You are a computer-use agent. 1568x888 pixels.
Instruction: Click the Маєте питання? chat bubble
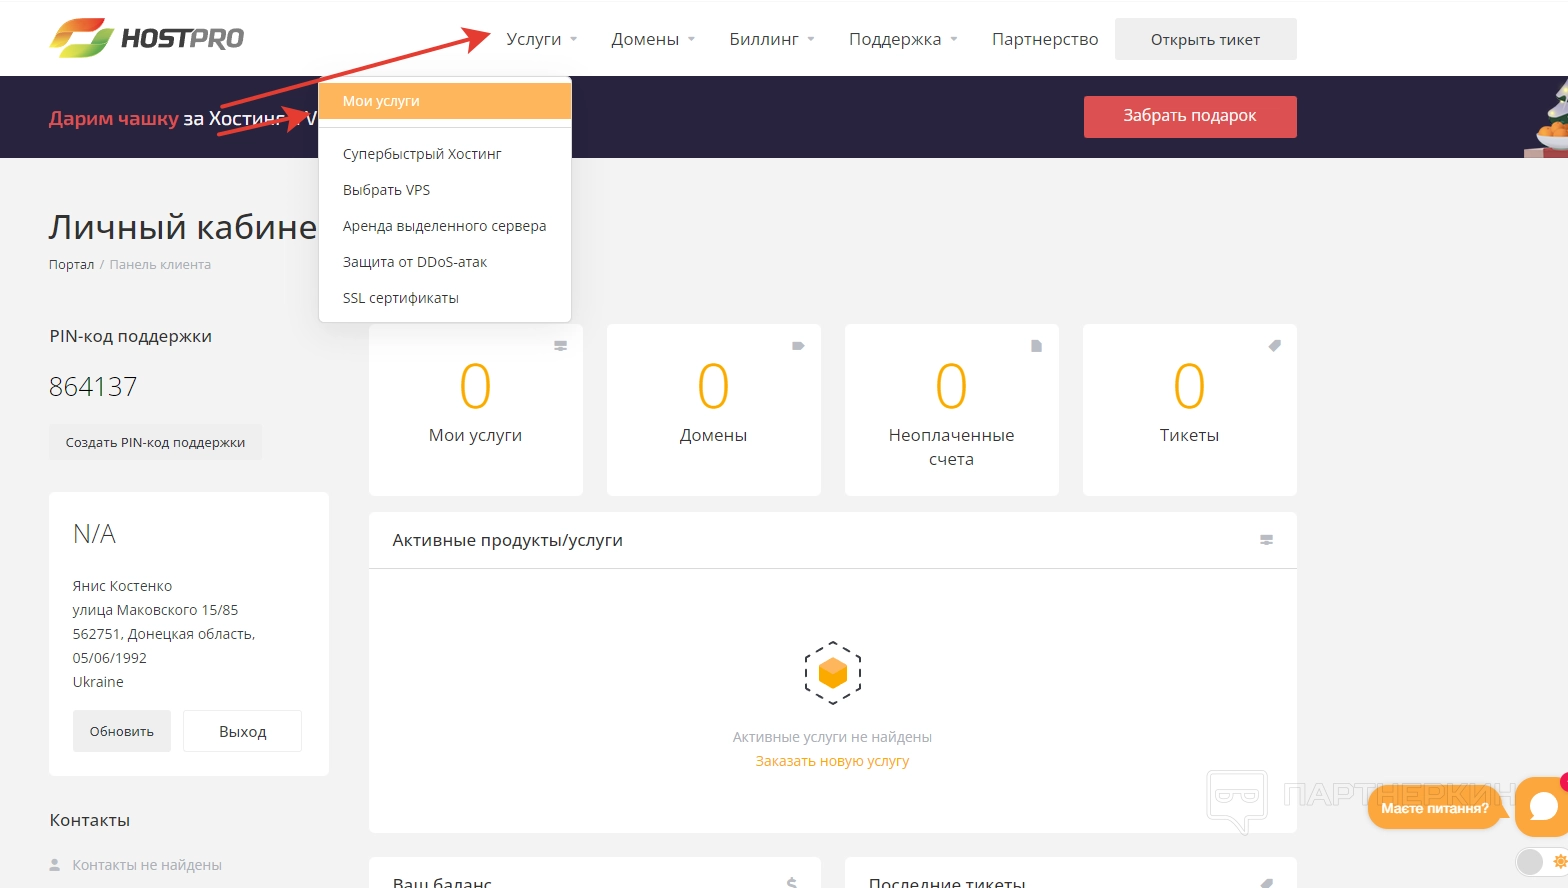(x=1435, y=808)
